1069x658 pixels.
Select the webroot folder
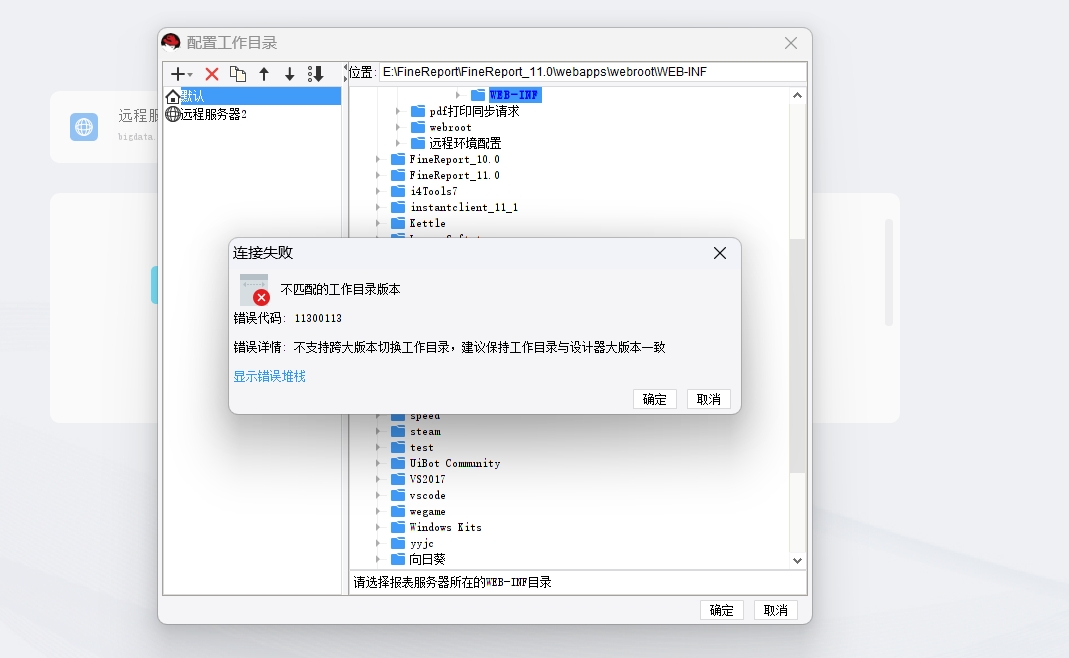click(x=450, y=127)
